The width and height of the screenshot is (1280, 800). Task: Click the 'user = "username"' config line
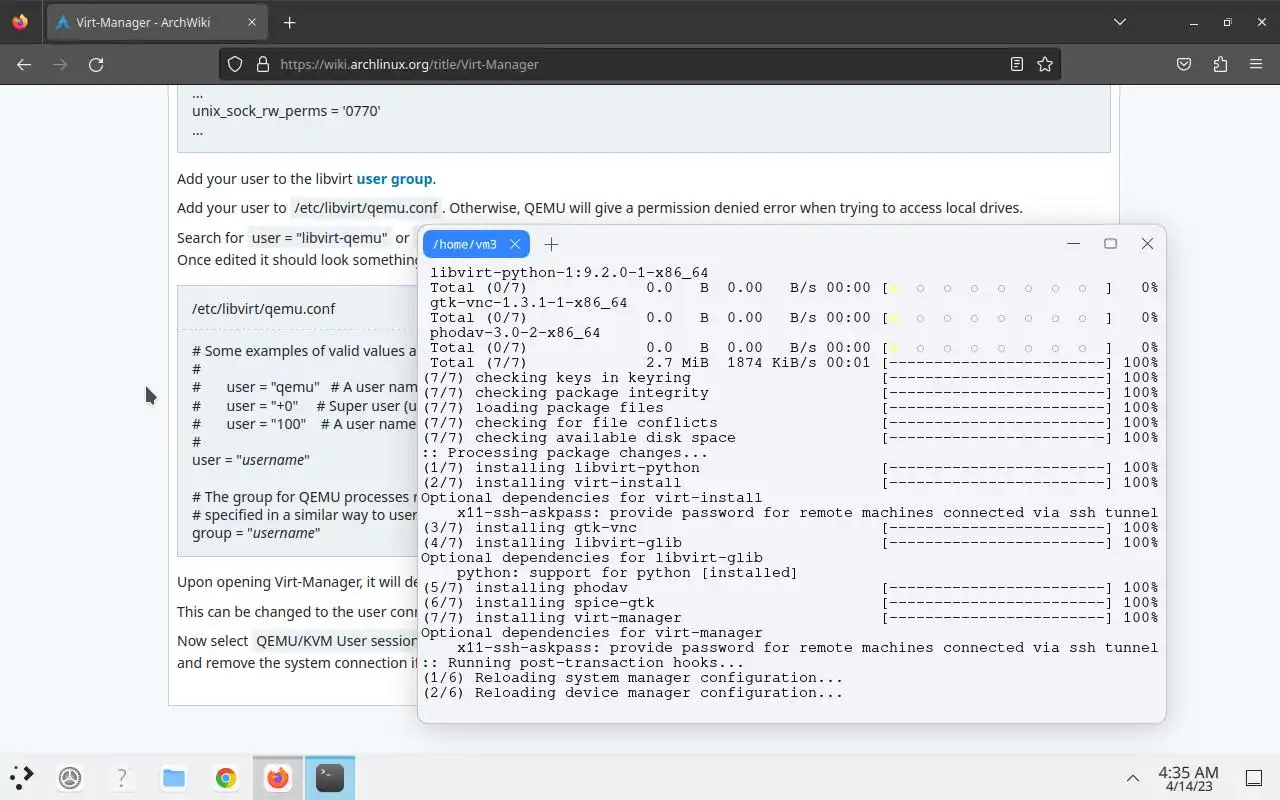251,460
